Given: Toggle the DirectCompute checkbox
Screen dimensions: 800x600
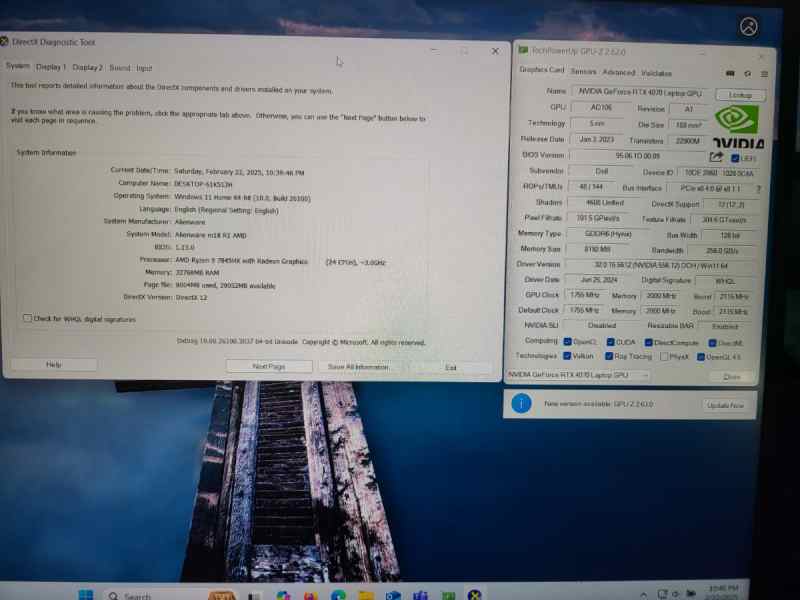Looking at the screenshot, I should [648, 342].
